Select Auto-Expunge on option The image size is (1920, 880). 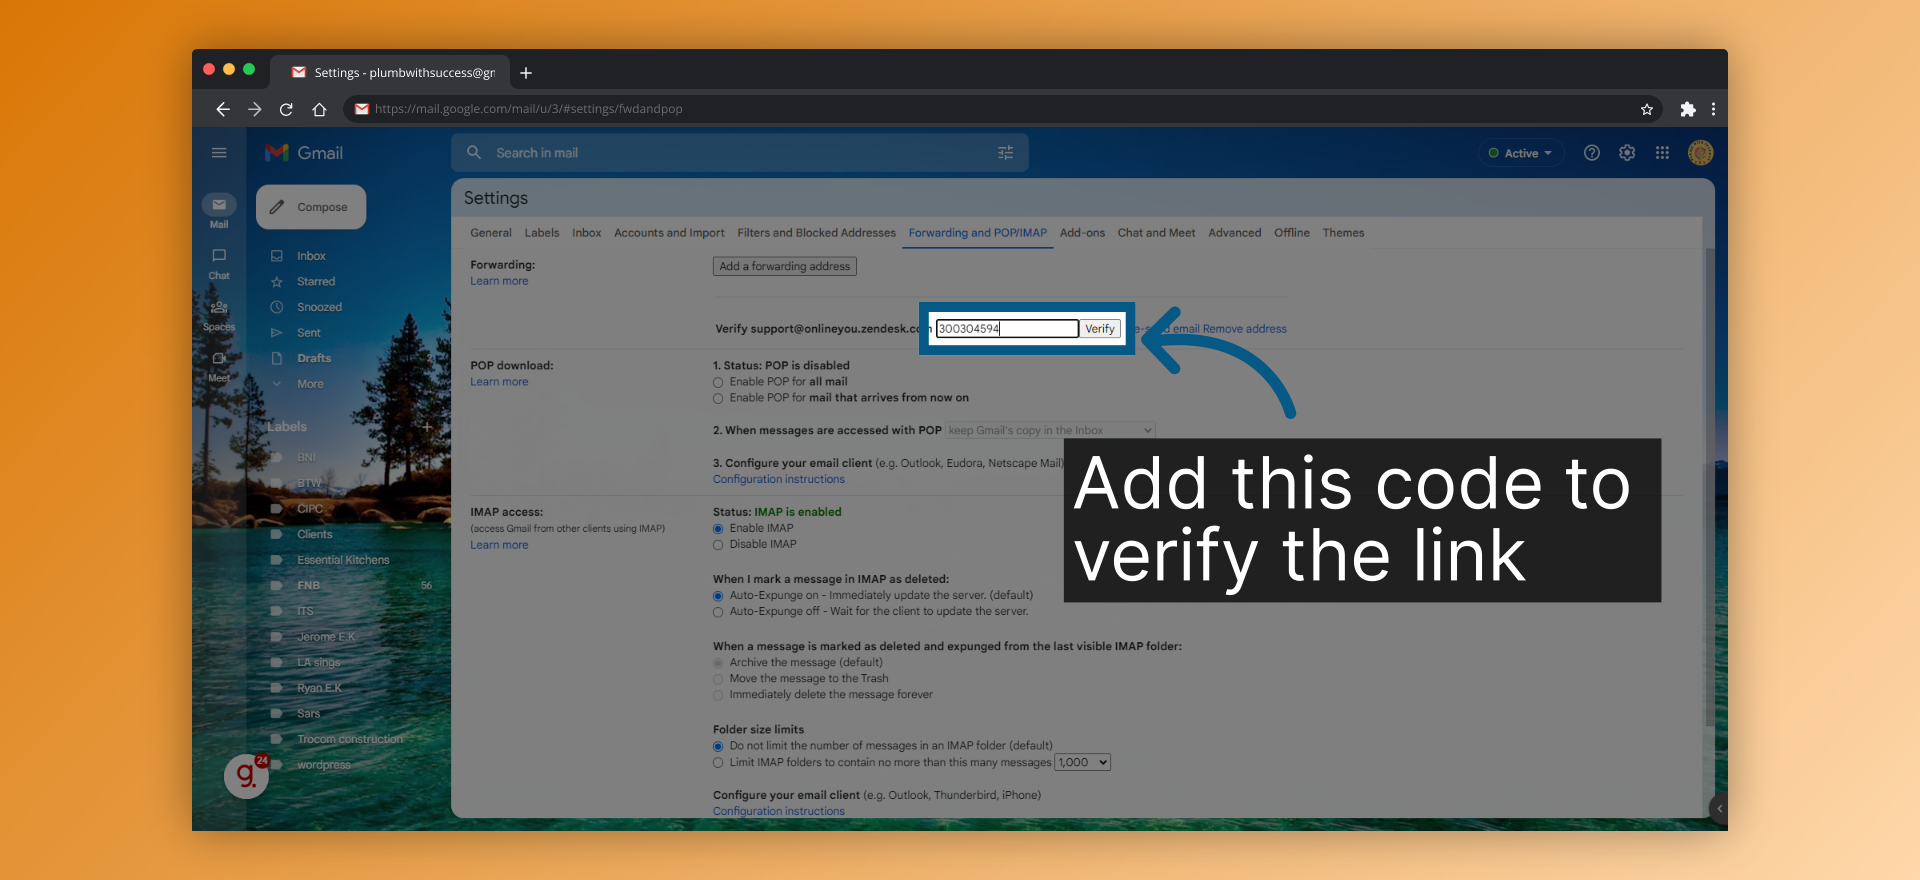(x=718, y=596)
